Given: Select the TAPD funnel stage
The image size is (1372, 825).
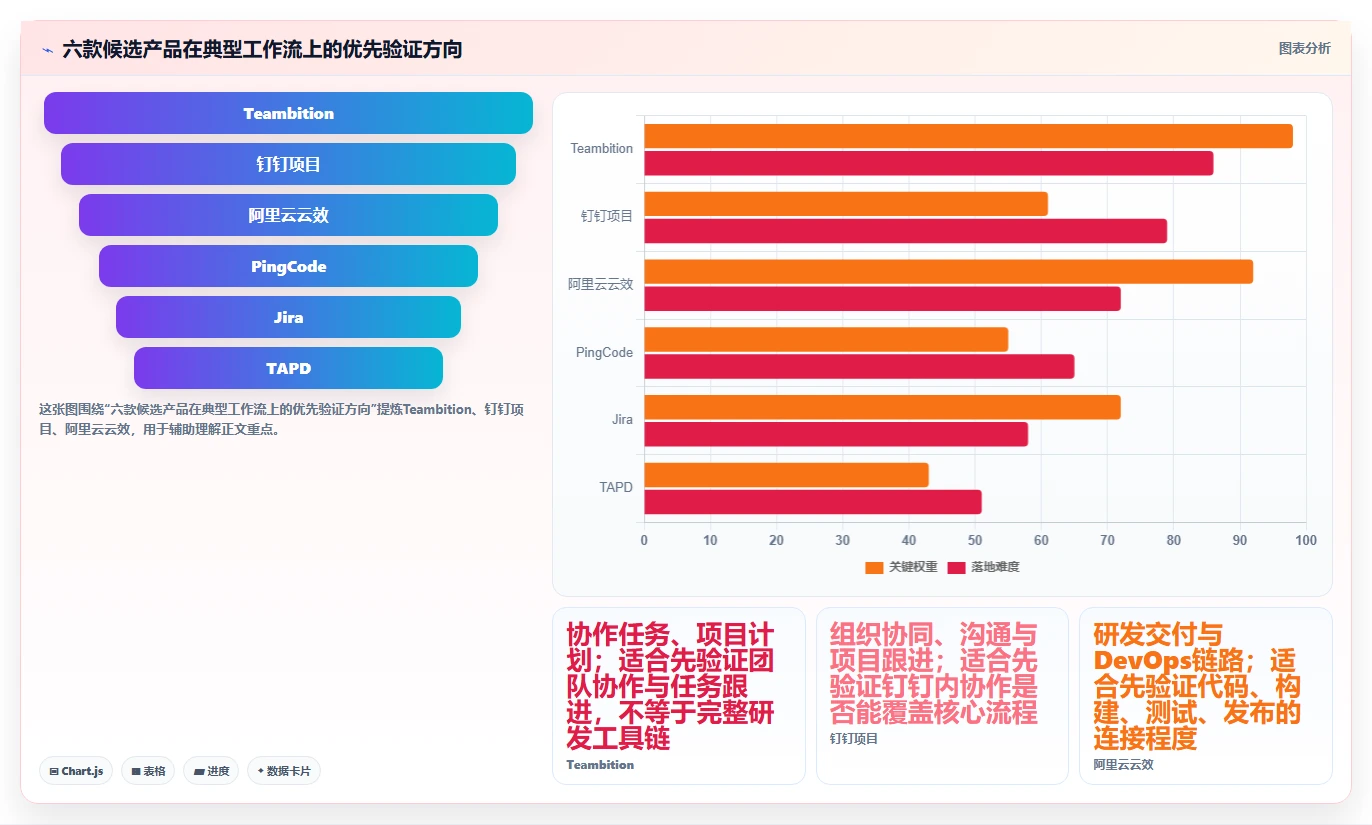Looking at the screenshot, I should (x=288, y=368).
